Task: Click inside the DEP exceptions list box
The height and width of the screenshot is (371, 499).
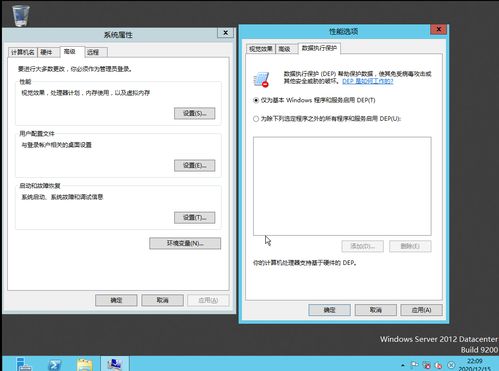Action: 342,186
